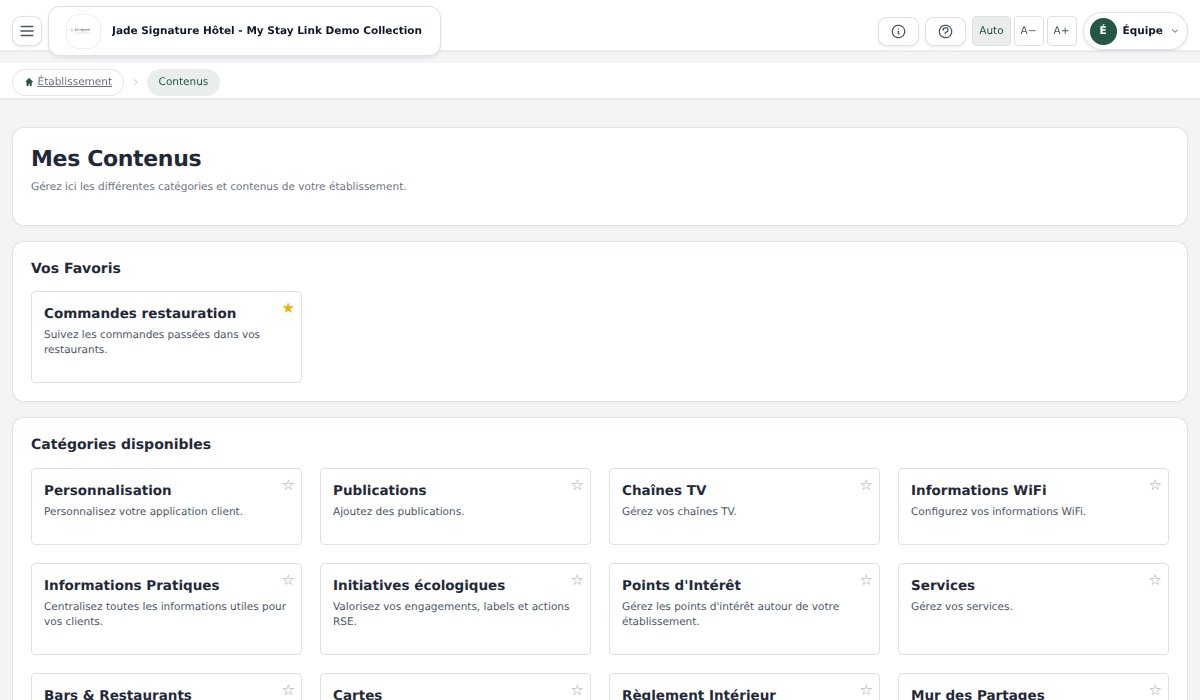Open the Équipe user avatar
The image size is (1200, 700).
point(1103,31)
